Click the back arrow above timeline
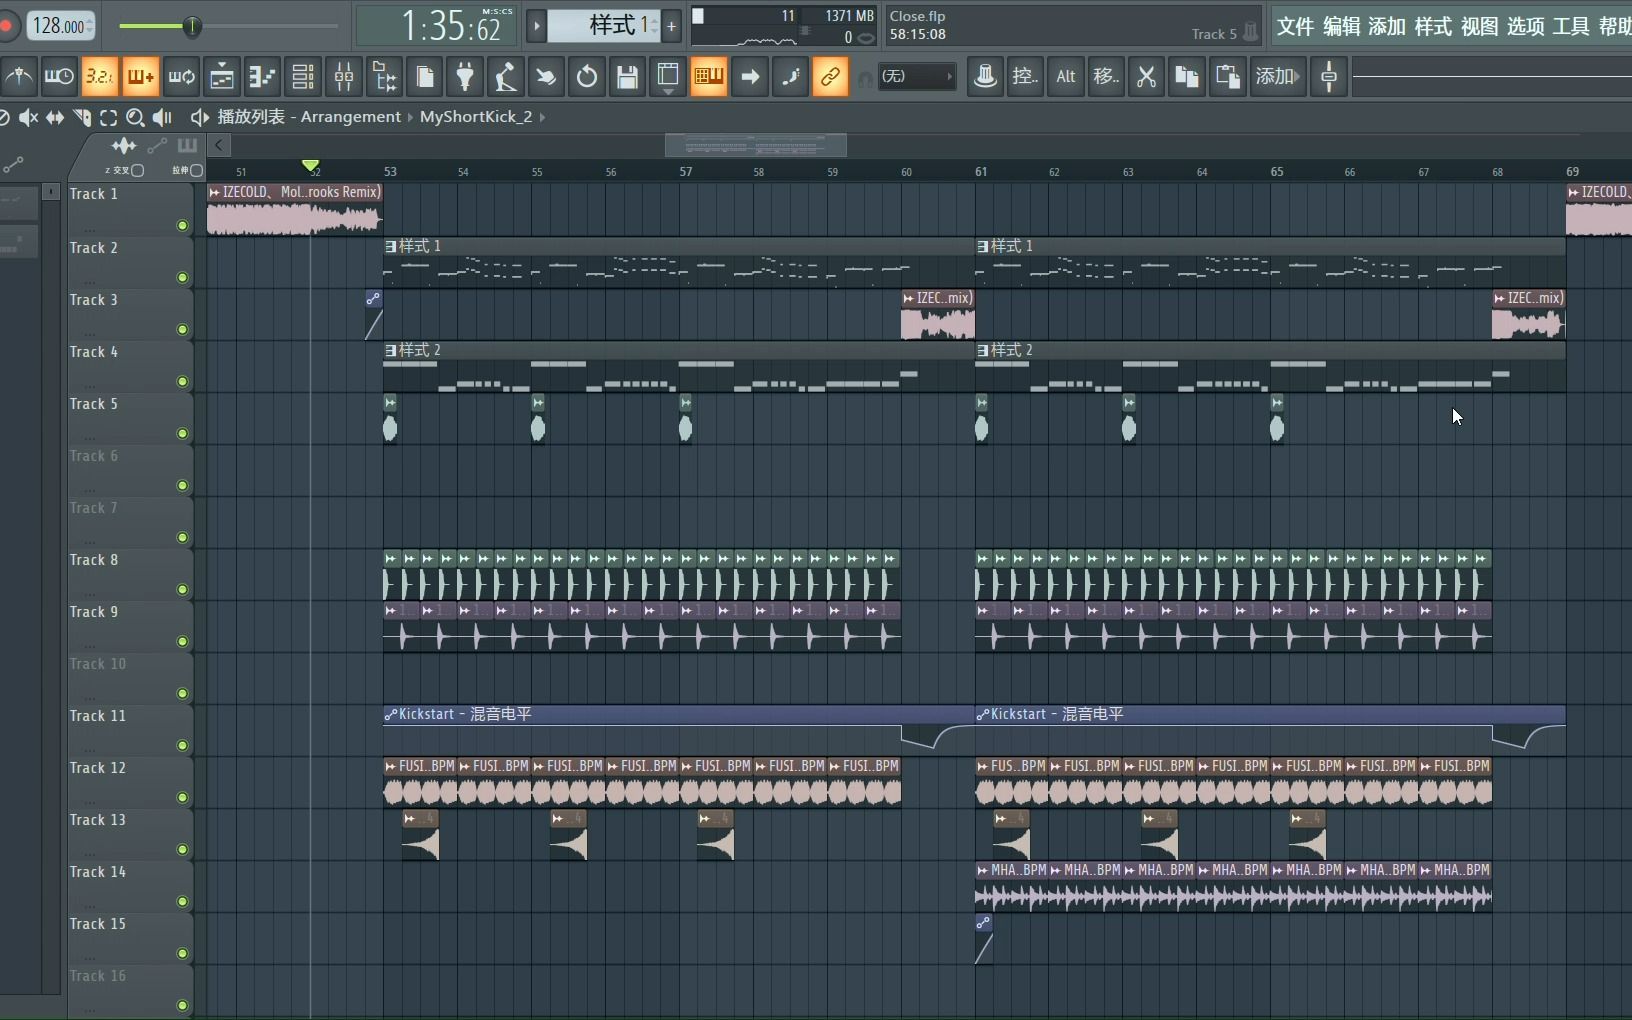Screen dimensions: 1632x1020 click(x=219, y=145)
